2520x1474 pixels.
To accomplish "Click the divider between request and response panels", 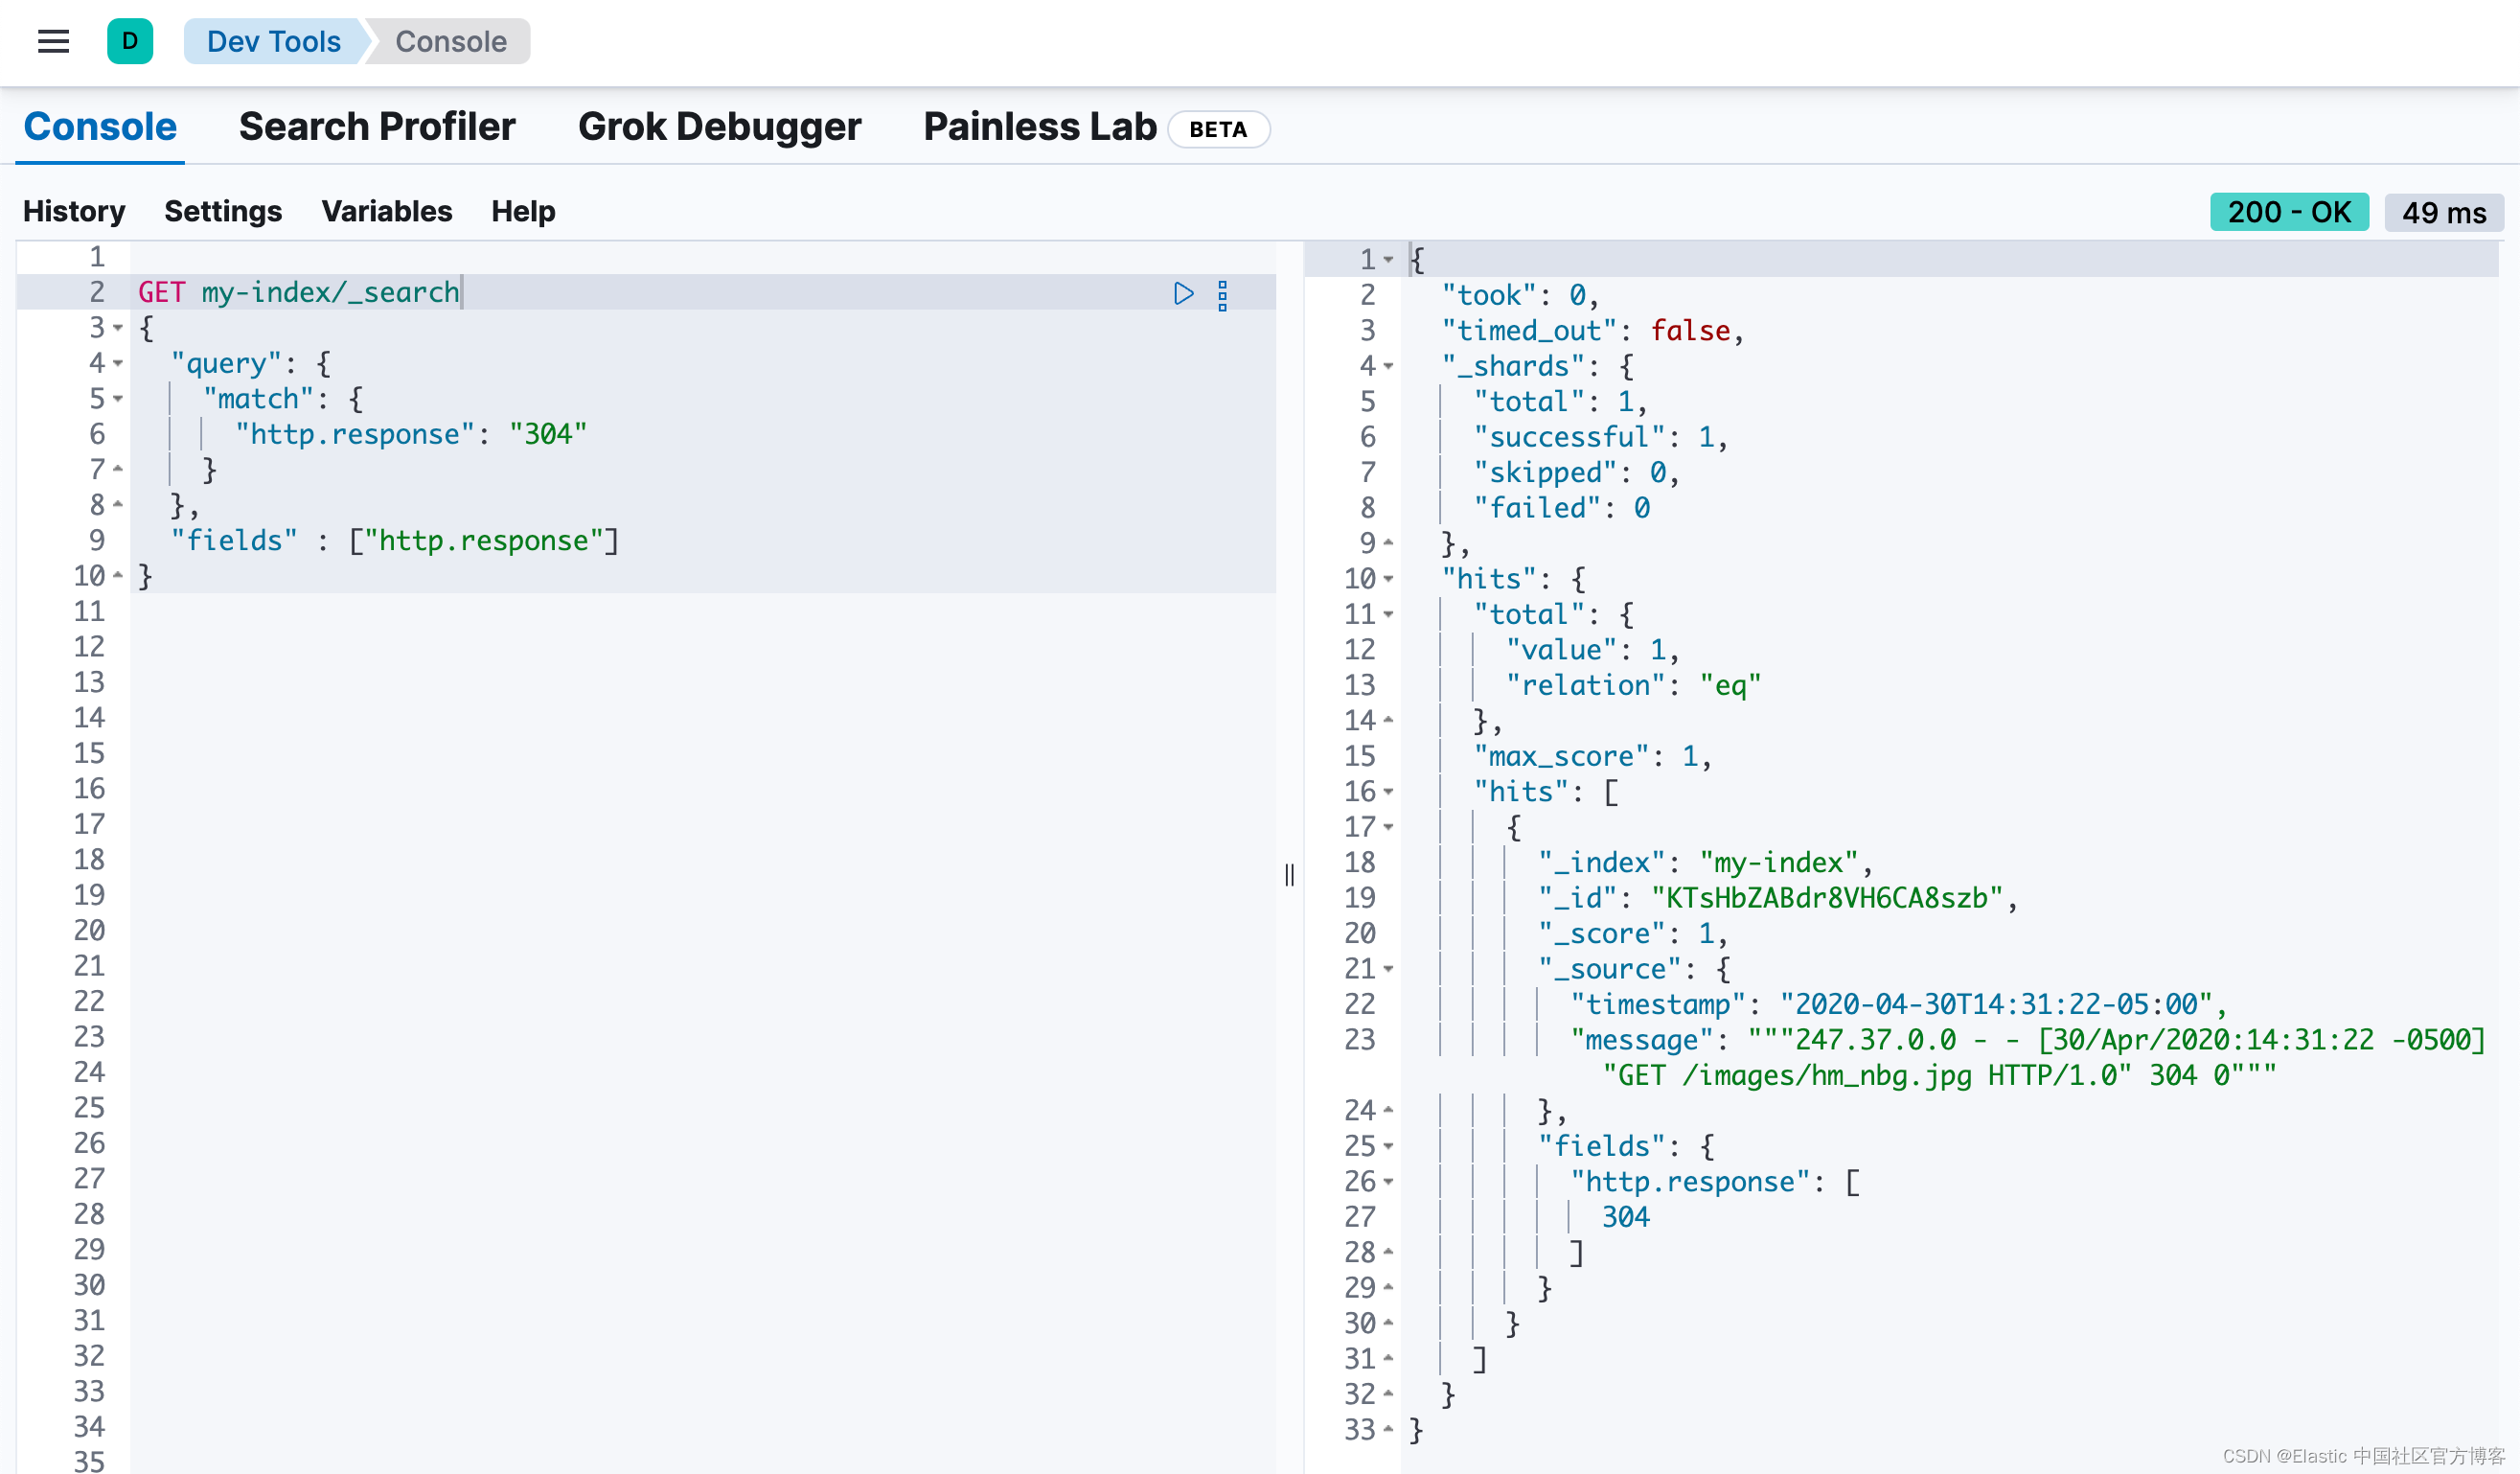I will click(x=1290, y=876).
